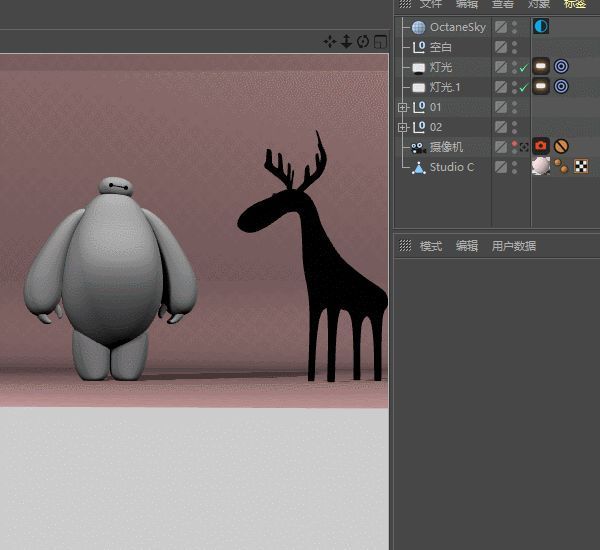600x550 pixels.
Task: Select the checkerboard tag on Studio C
Action: pos(581,166)
